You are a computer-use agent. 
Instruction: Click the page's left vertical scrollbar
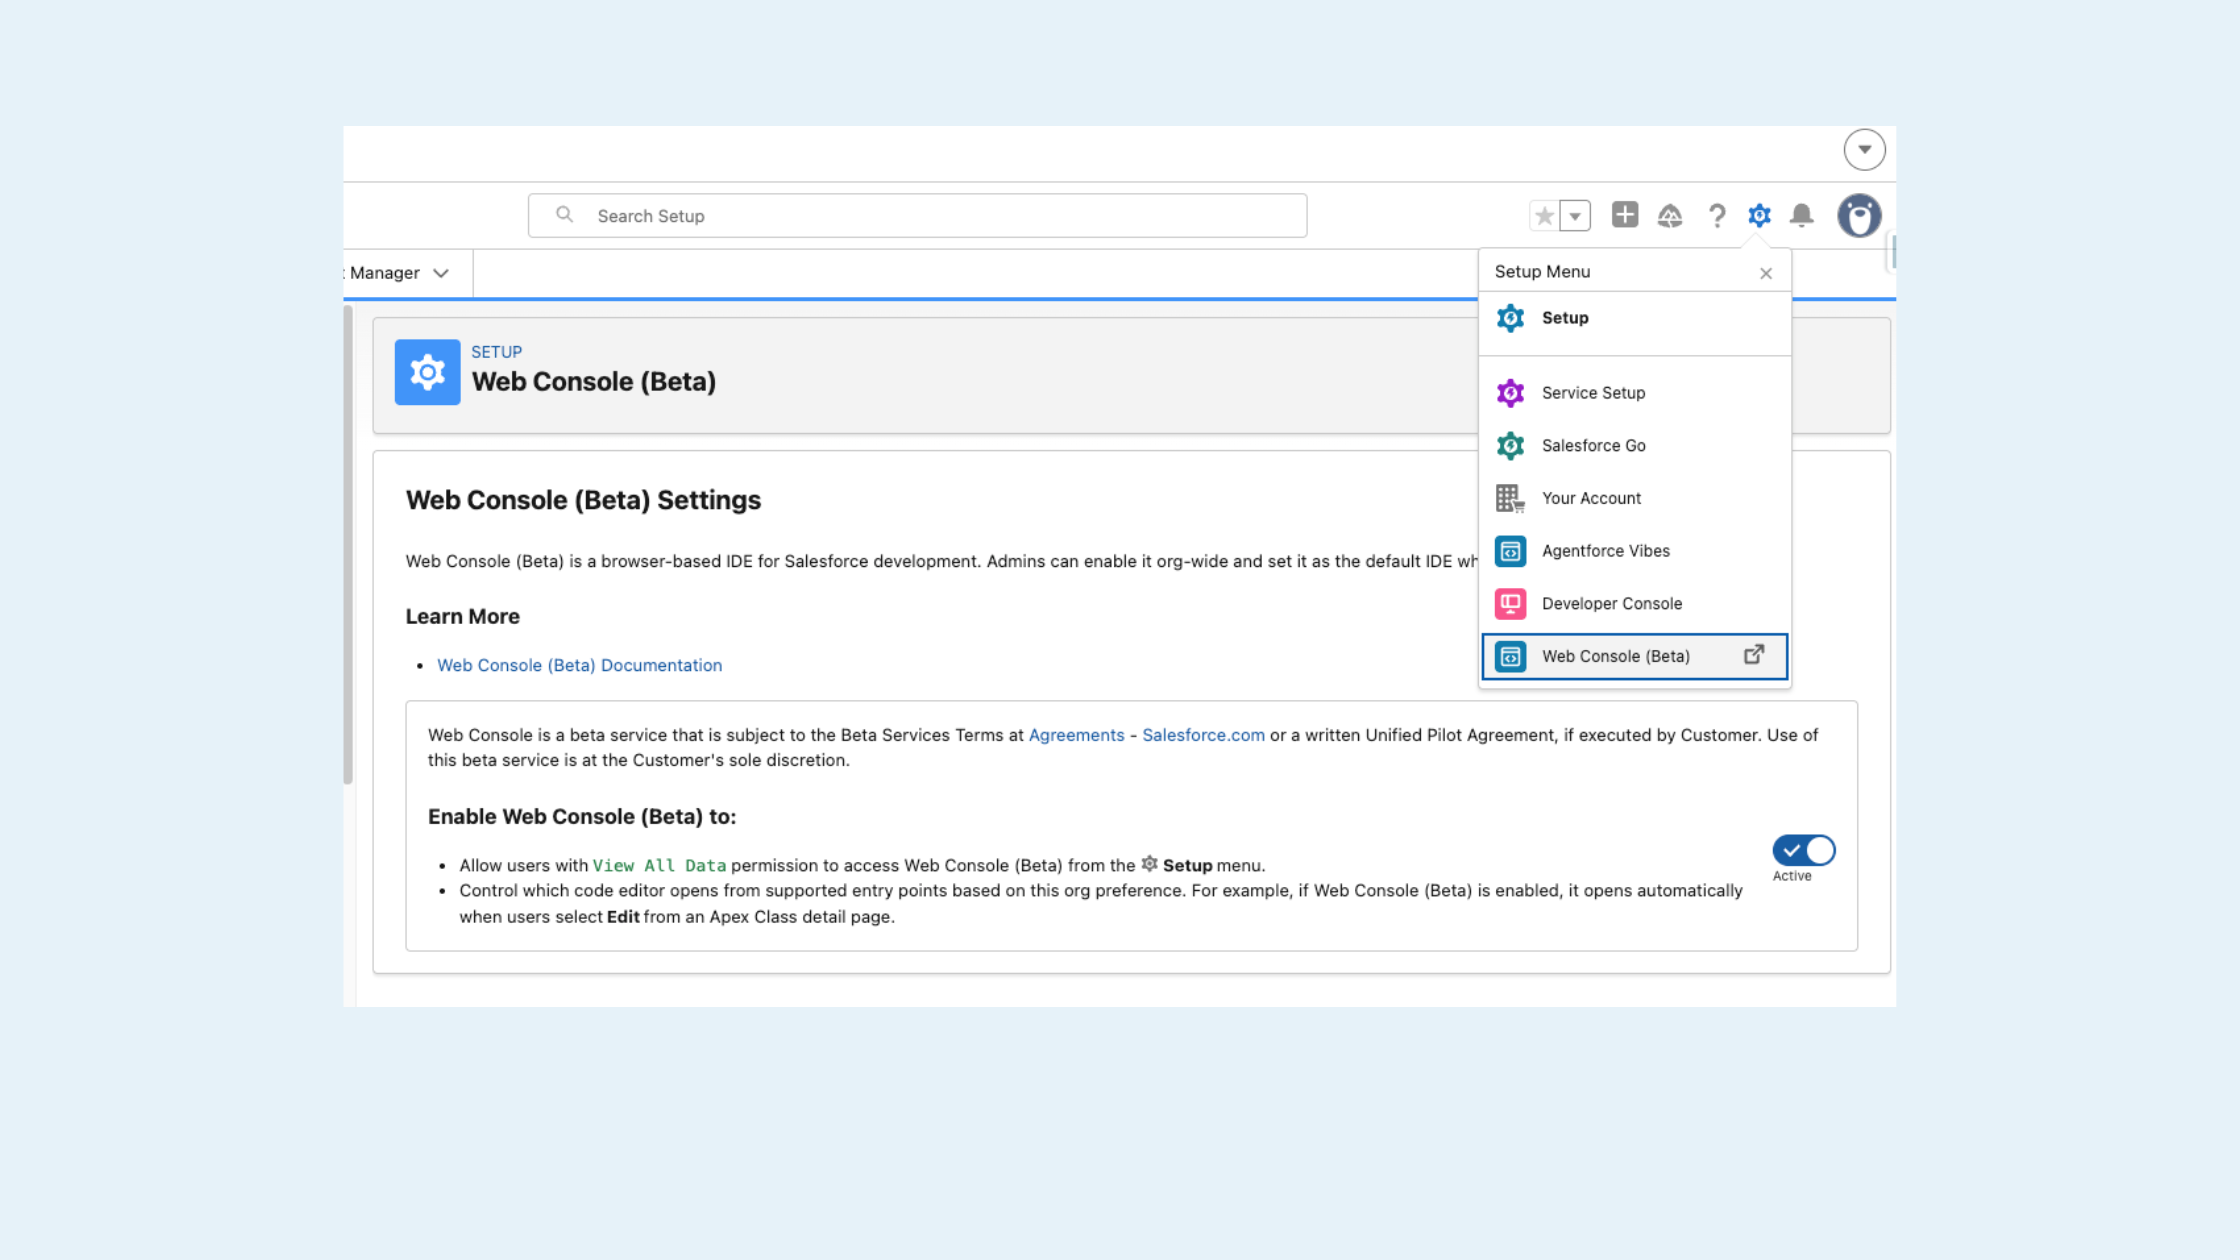click(348, 545)
